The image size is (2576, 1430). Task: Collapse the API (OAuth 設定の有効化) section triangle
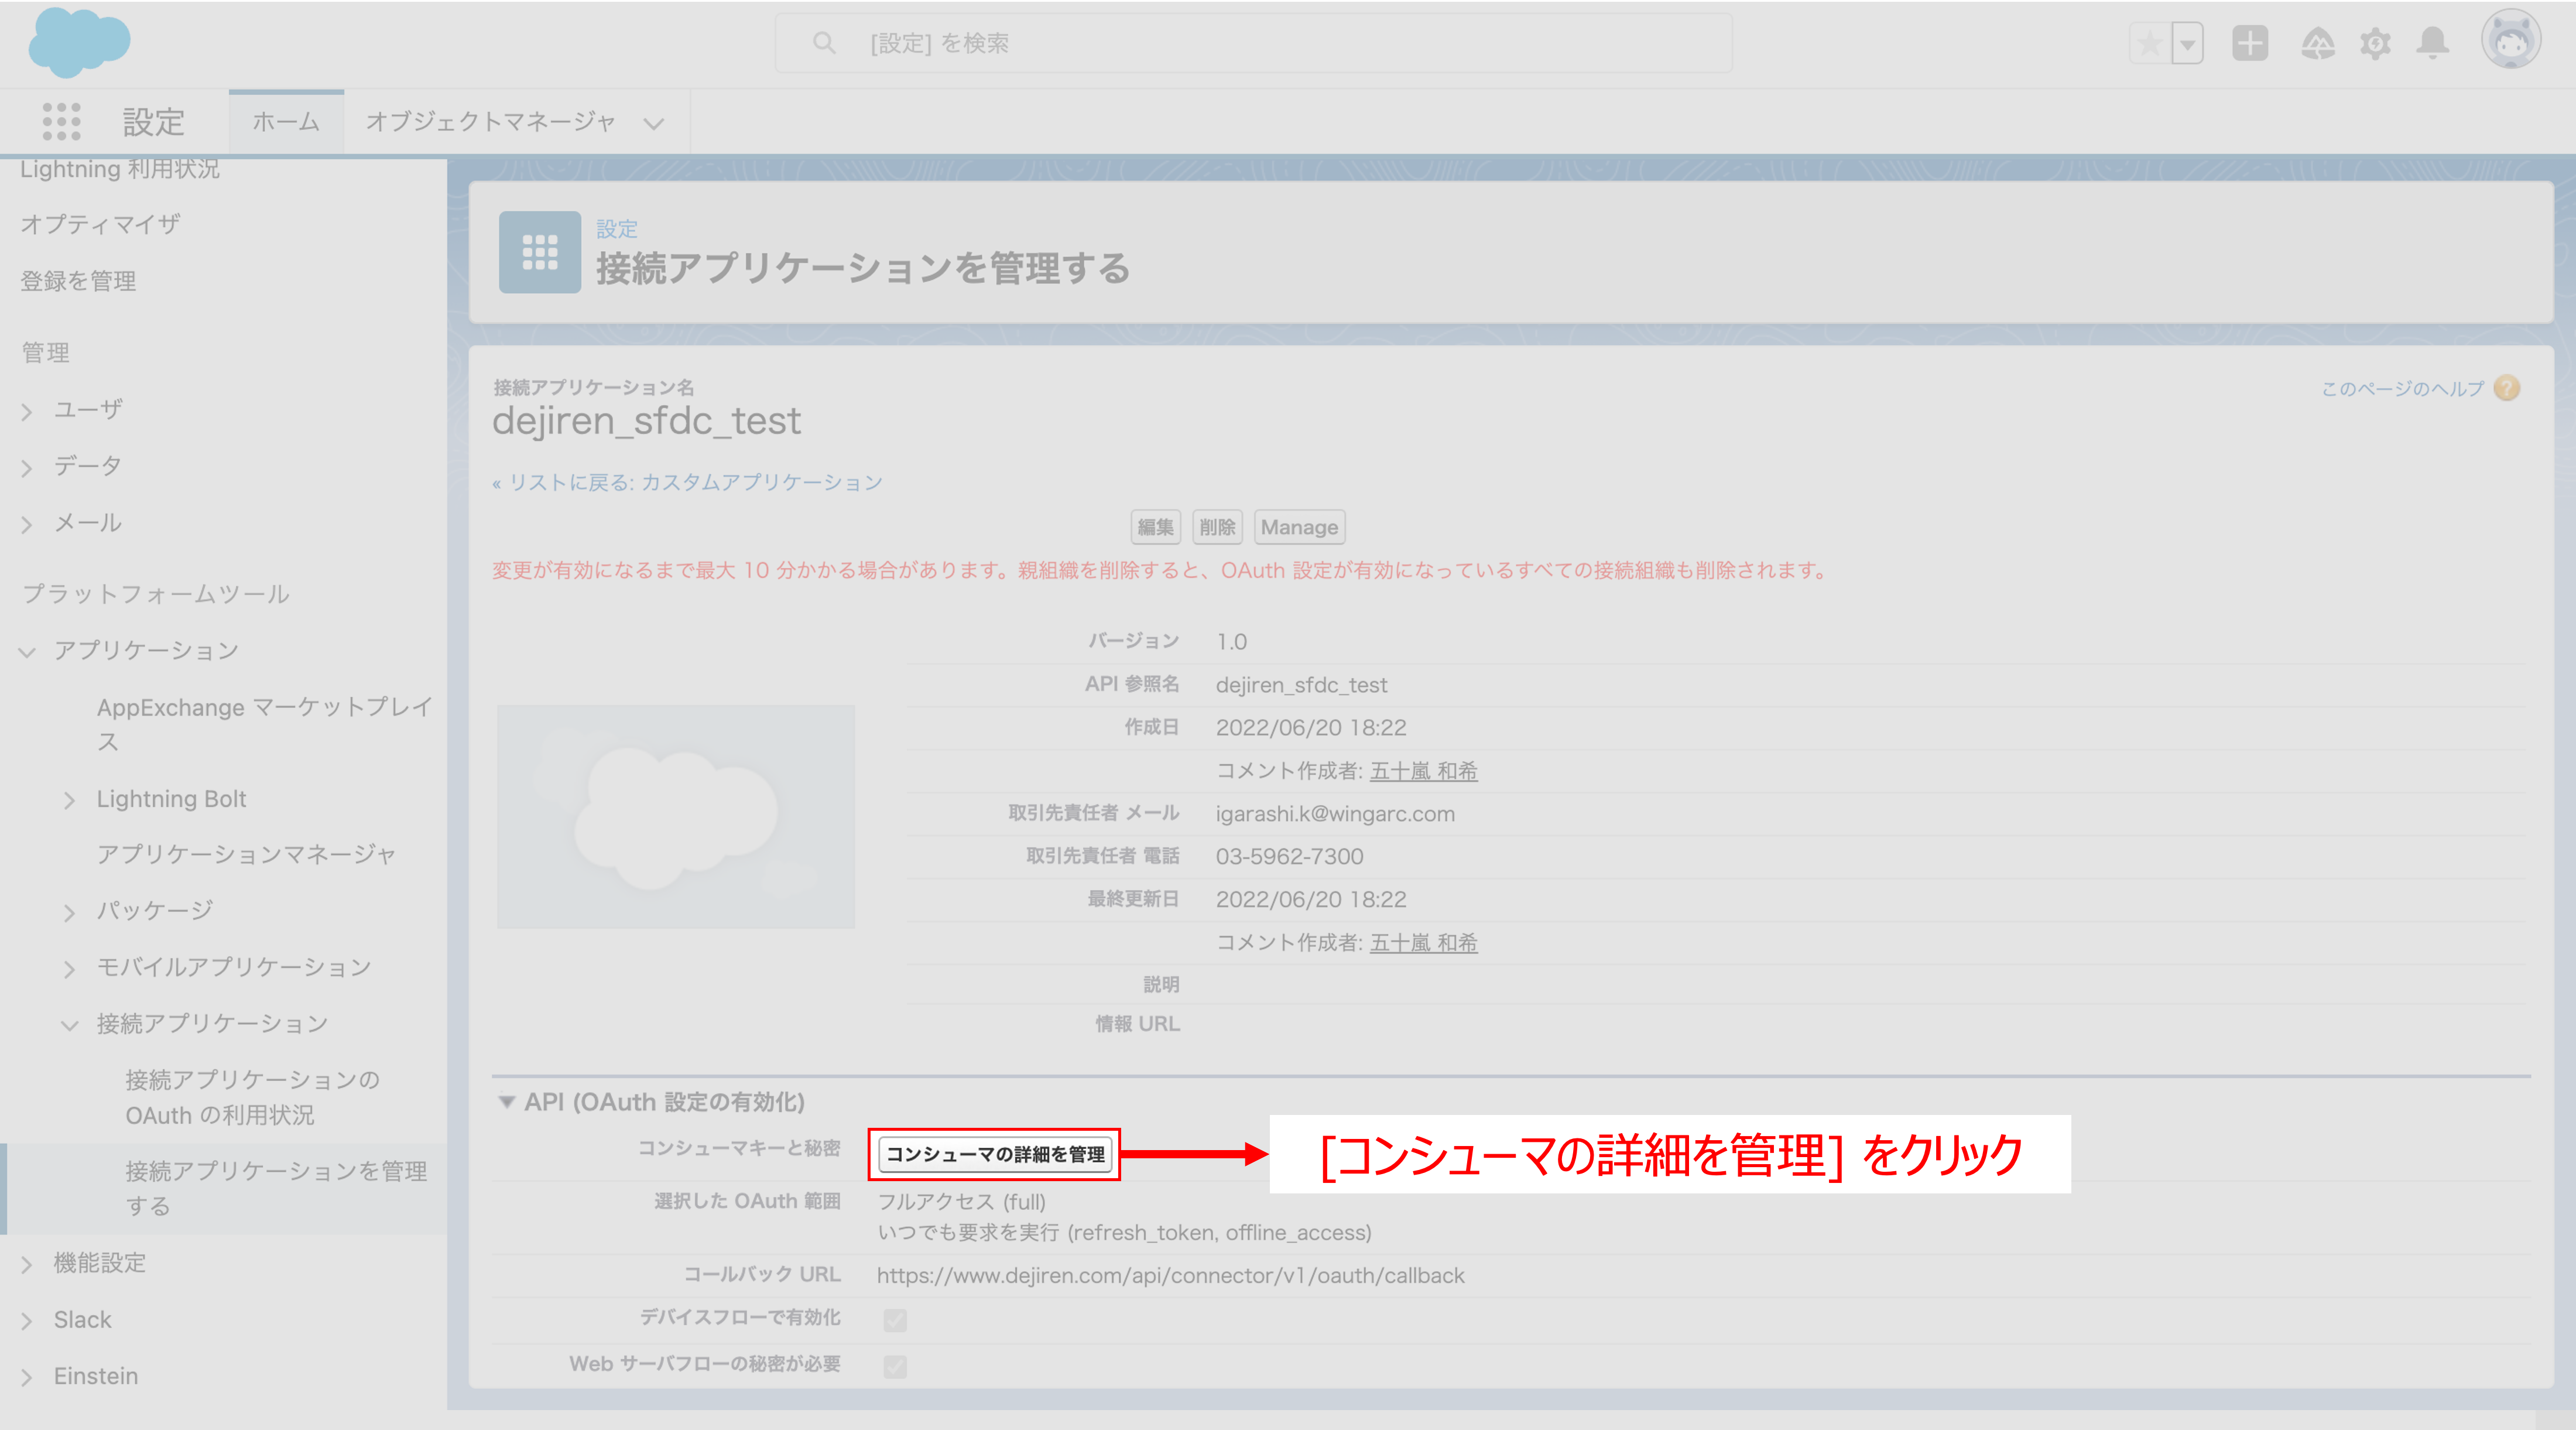pyautogui.click(x=507, y=1102)
